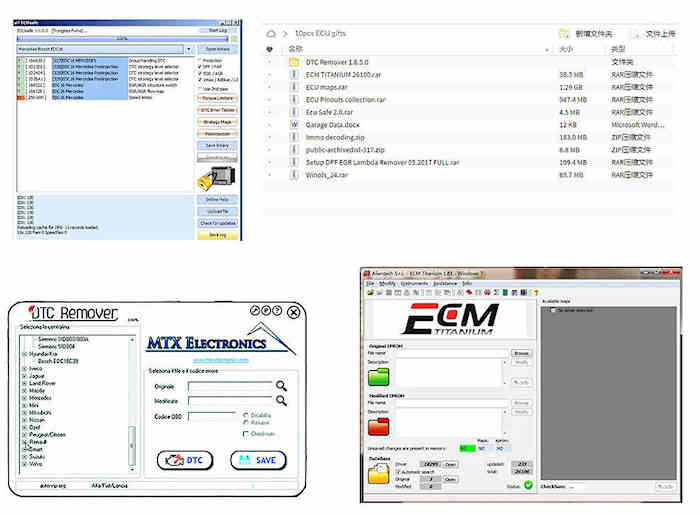Click the circled question mark help icon in DTC Remover
700x516 pixels.
pyautogui.click(x=277, y=310)
